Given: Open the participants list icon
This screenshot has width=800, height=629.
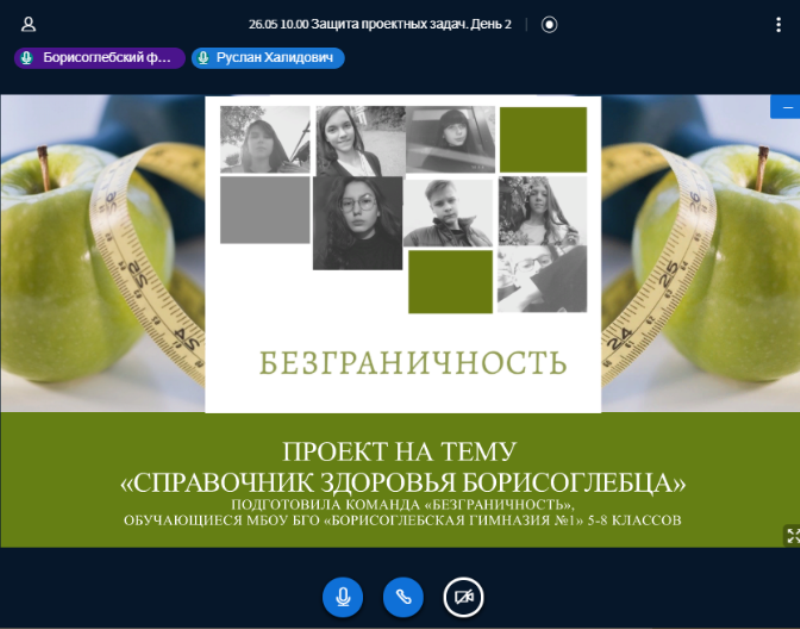Looking at the screenshot, I should 28,24.
